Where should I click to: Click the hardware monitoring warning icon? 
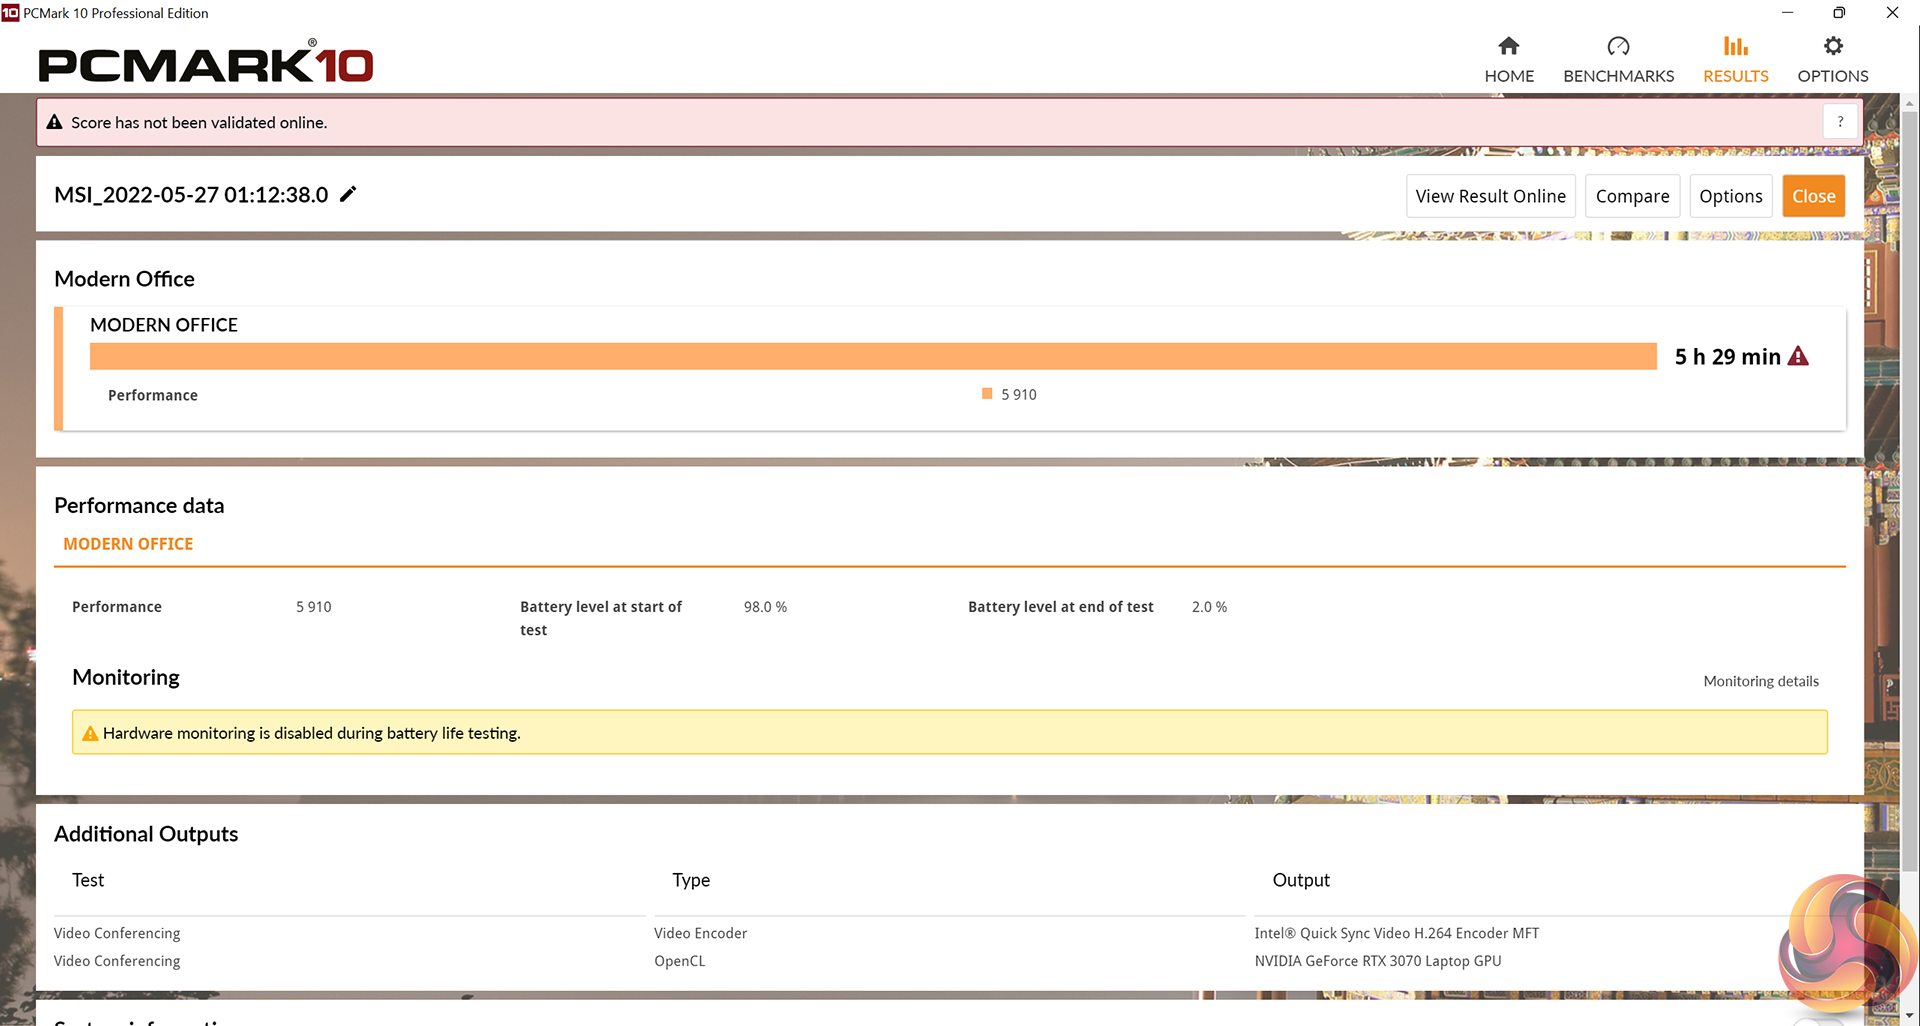[x=90, y=733]
